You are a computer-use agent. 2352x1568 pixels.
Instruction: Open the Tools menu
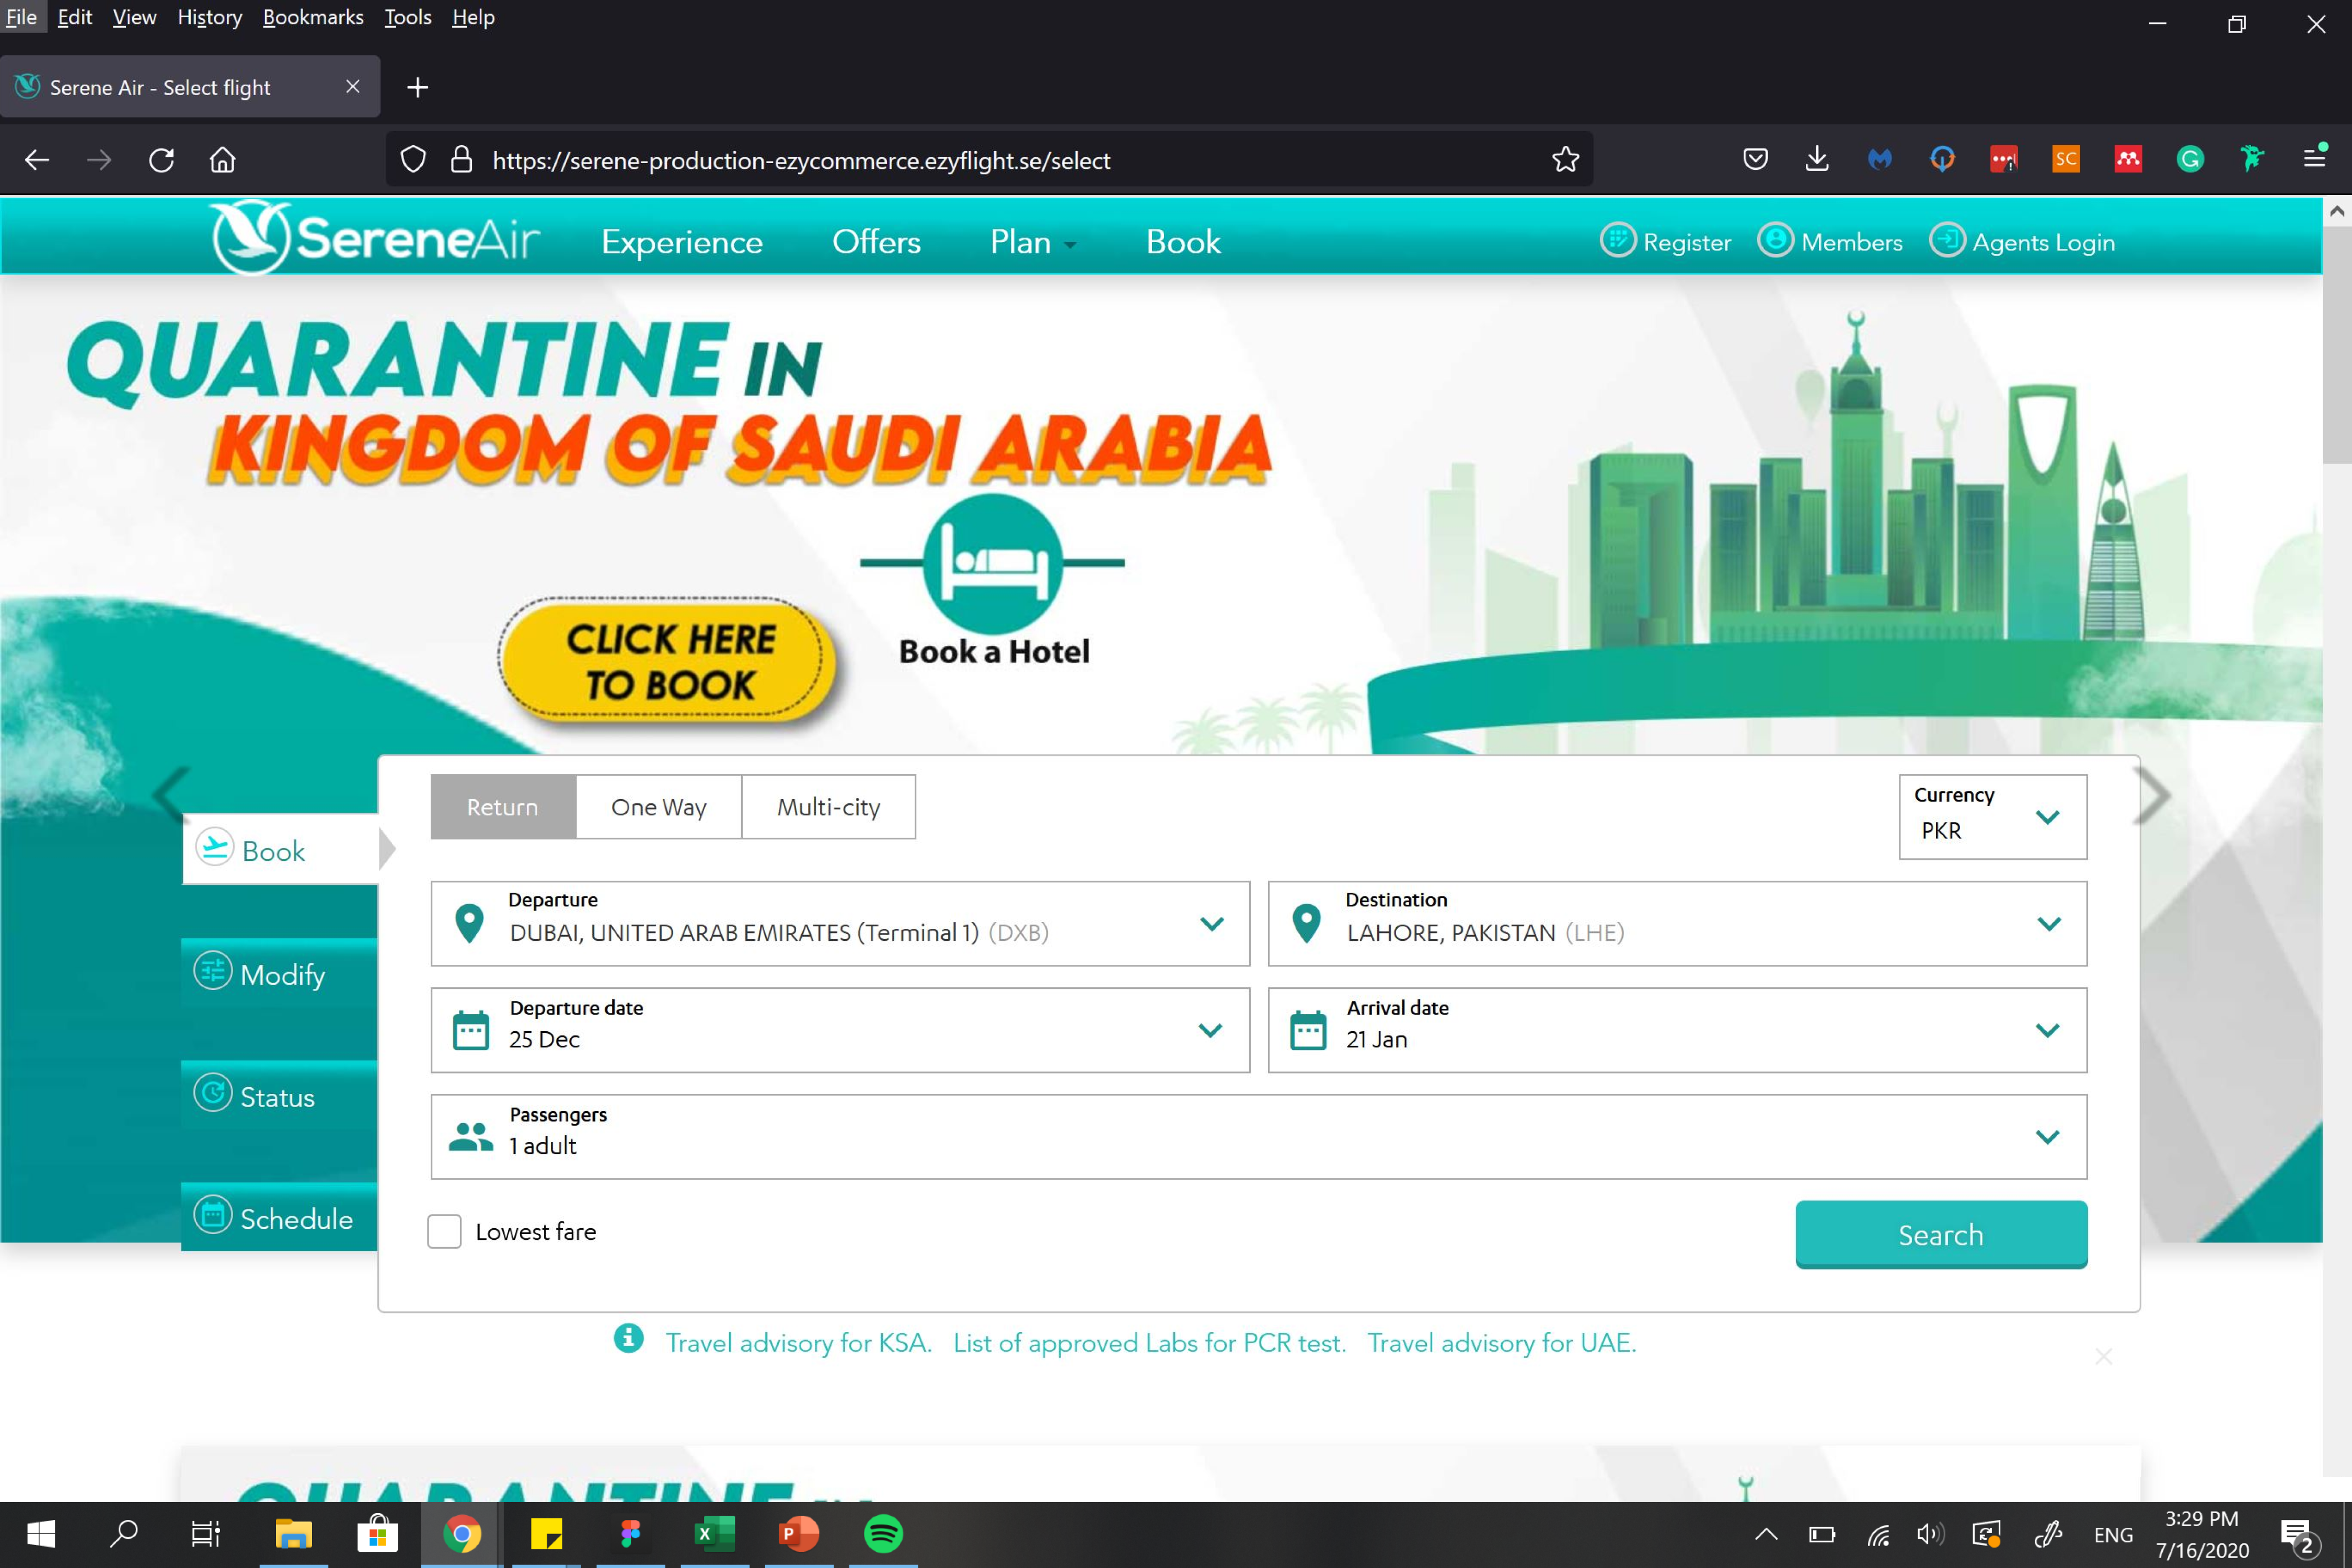pyautogui.click(x=408, y=17)
